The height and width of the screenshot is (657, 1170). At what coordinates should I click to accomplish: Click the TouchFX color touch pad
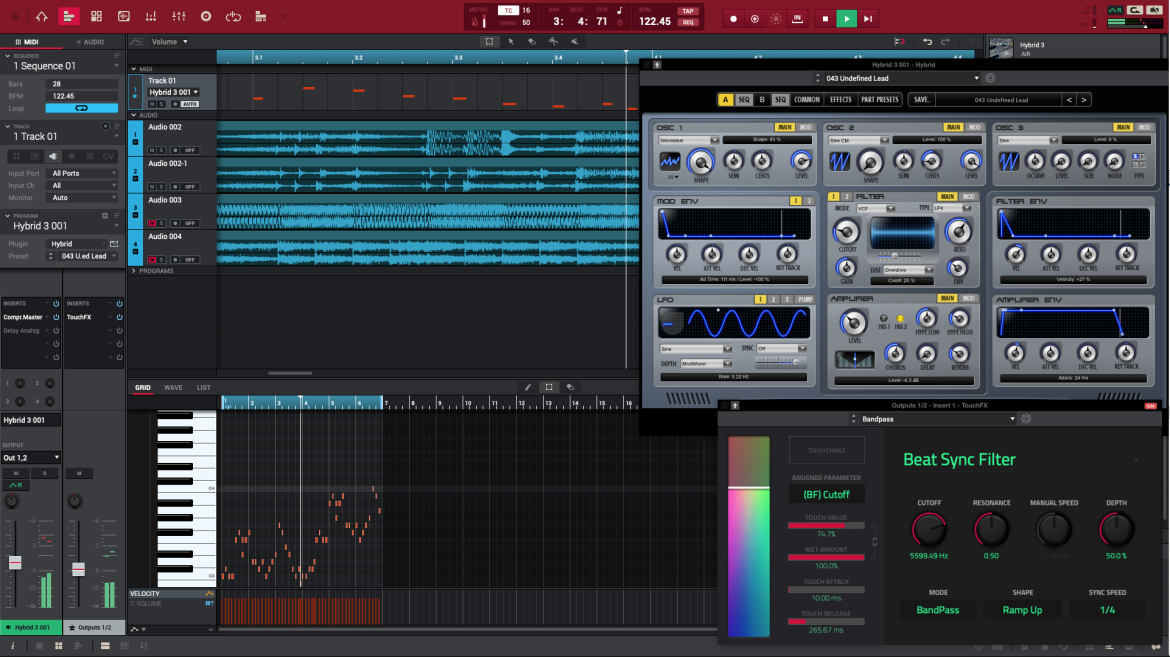click(748, 537)
